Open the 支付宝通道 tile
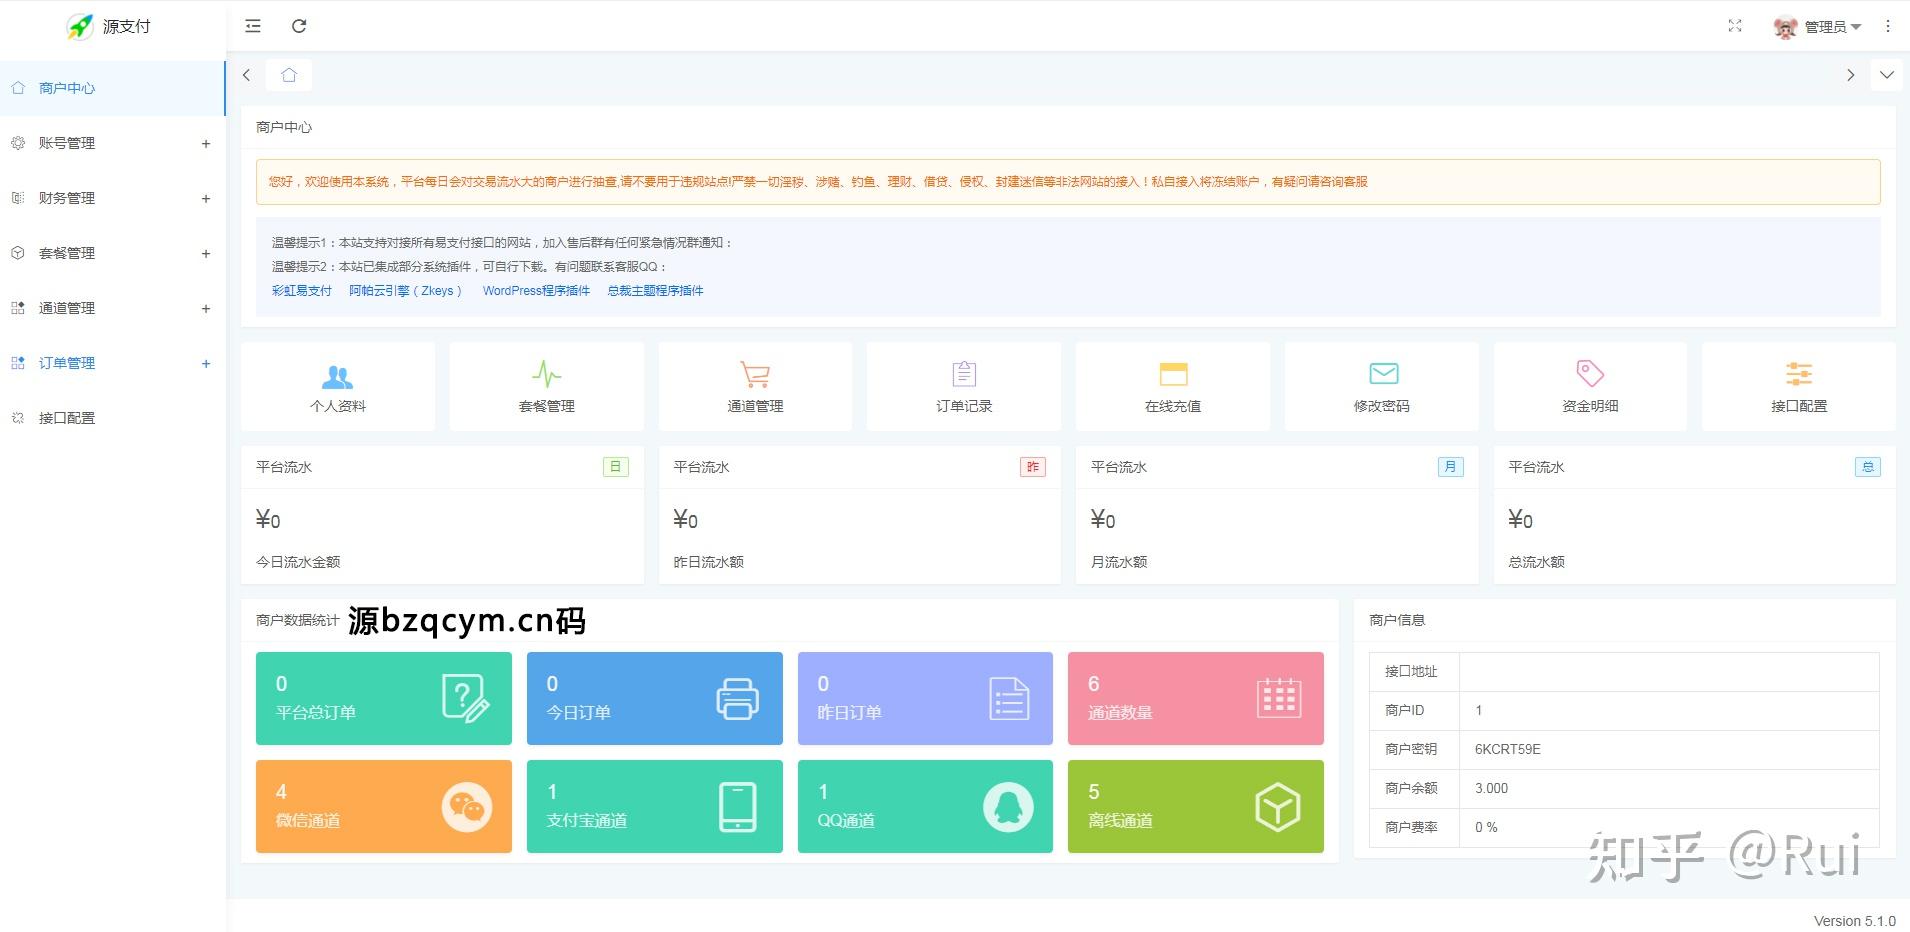 coord(655,806)
